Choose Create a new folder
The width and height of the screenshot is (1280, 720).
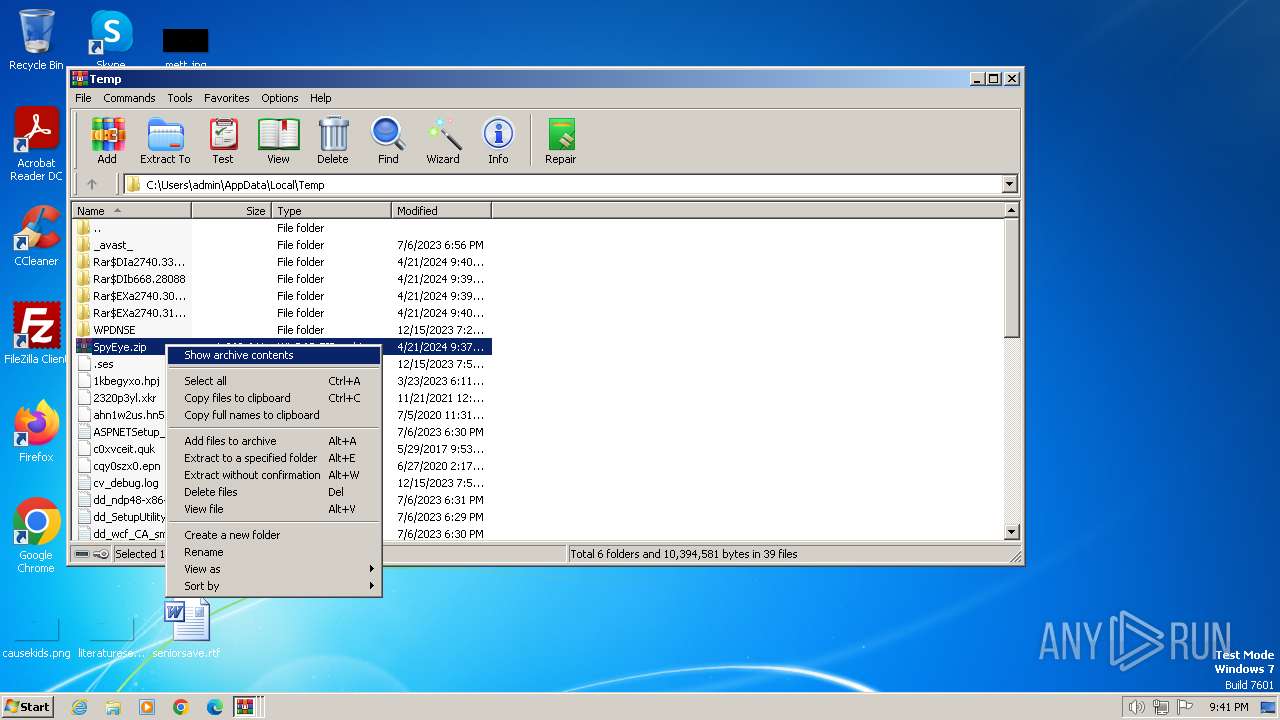[x=273, y=535]
